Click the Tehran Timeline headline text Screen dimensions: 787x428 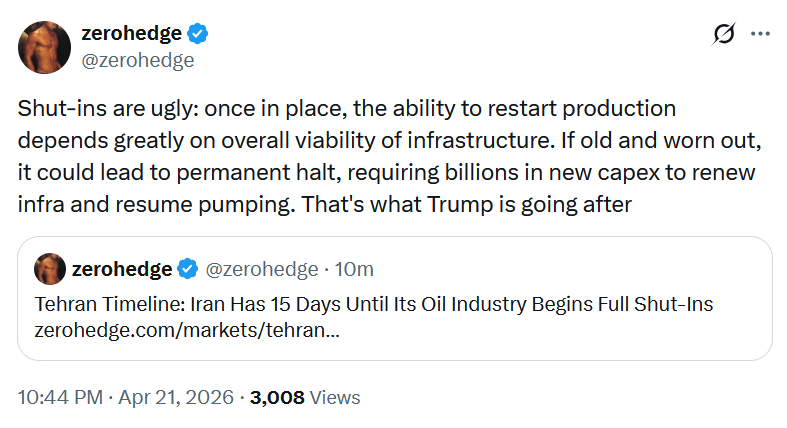click(x=373, y=304)
